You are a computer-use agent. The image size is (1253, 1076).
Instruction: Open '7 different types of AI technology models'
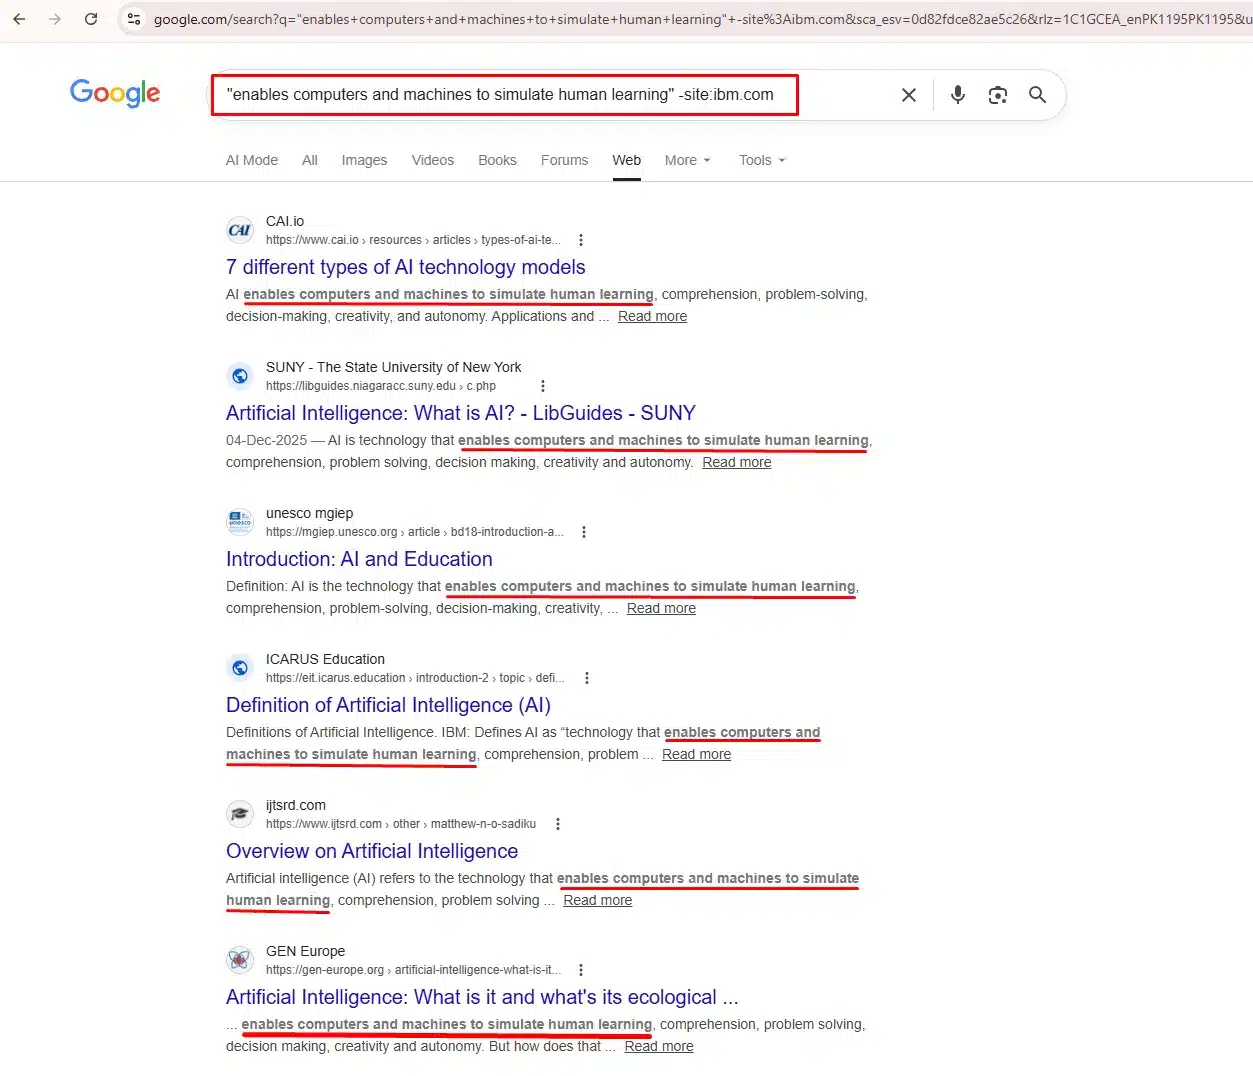pos(406,267)
